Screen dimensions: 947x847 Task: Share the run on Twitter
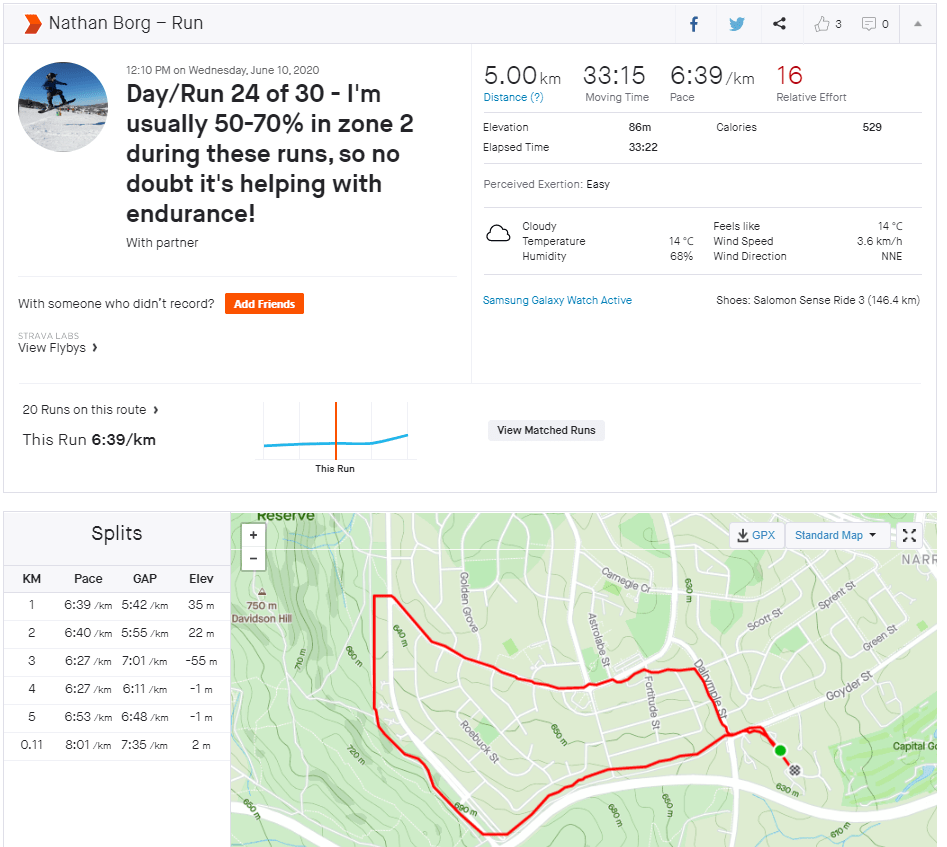click(737, 24)
